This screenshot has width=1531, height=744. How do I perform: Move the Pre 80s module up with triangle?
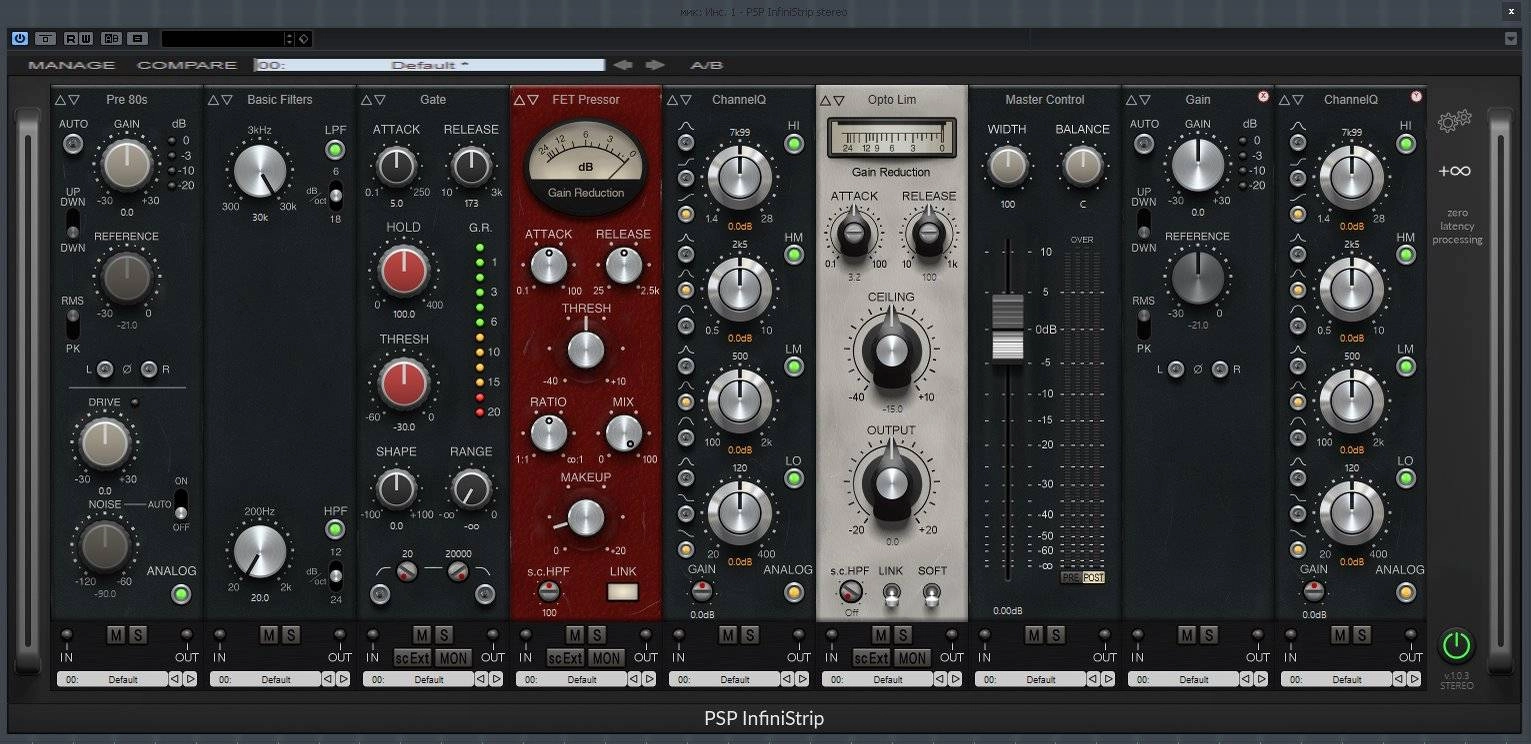[x=60, y=100]
